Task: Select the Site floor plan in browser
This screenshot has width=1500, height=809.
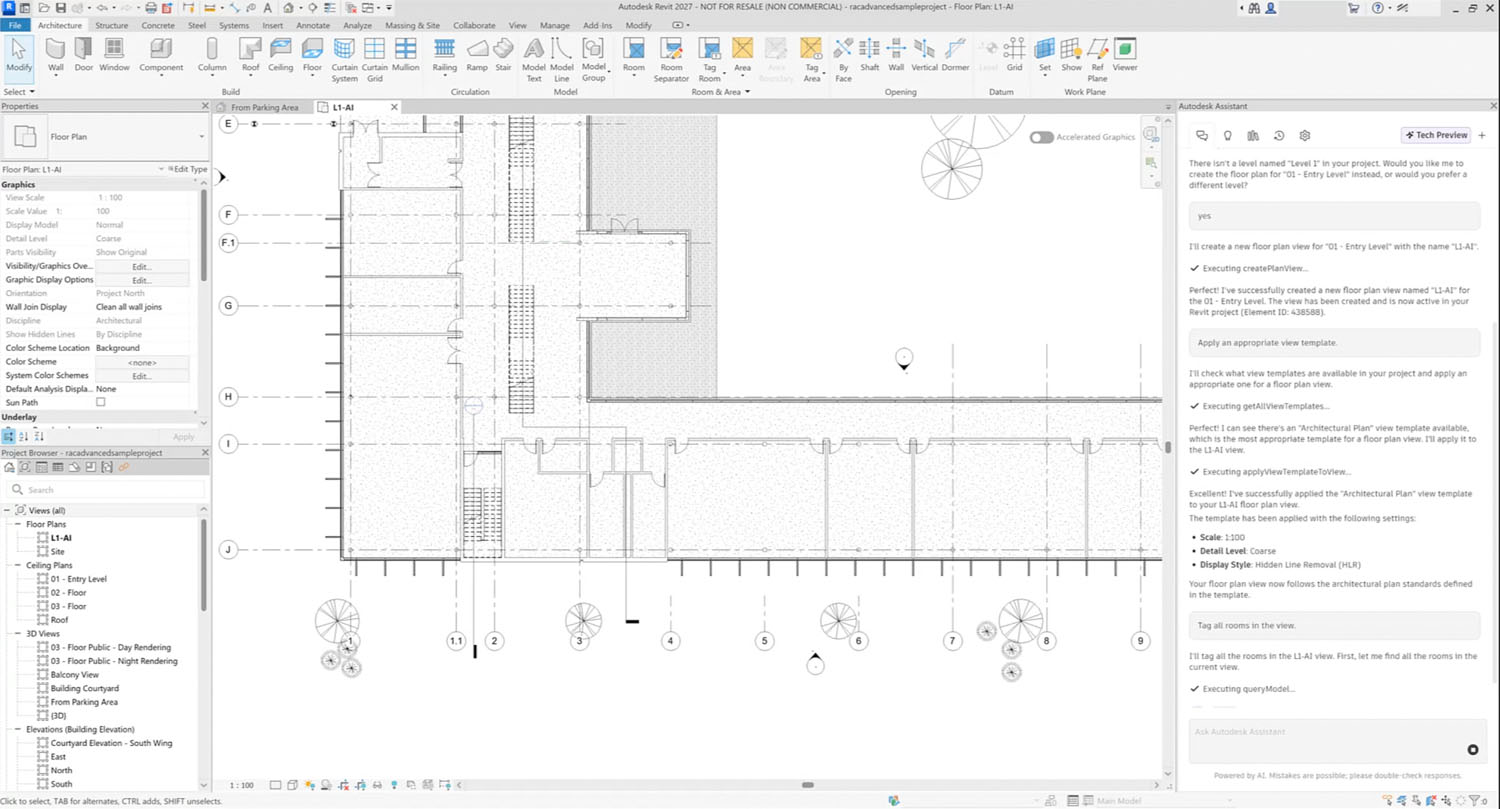Action: click(x=57, y=551)
